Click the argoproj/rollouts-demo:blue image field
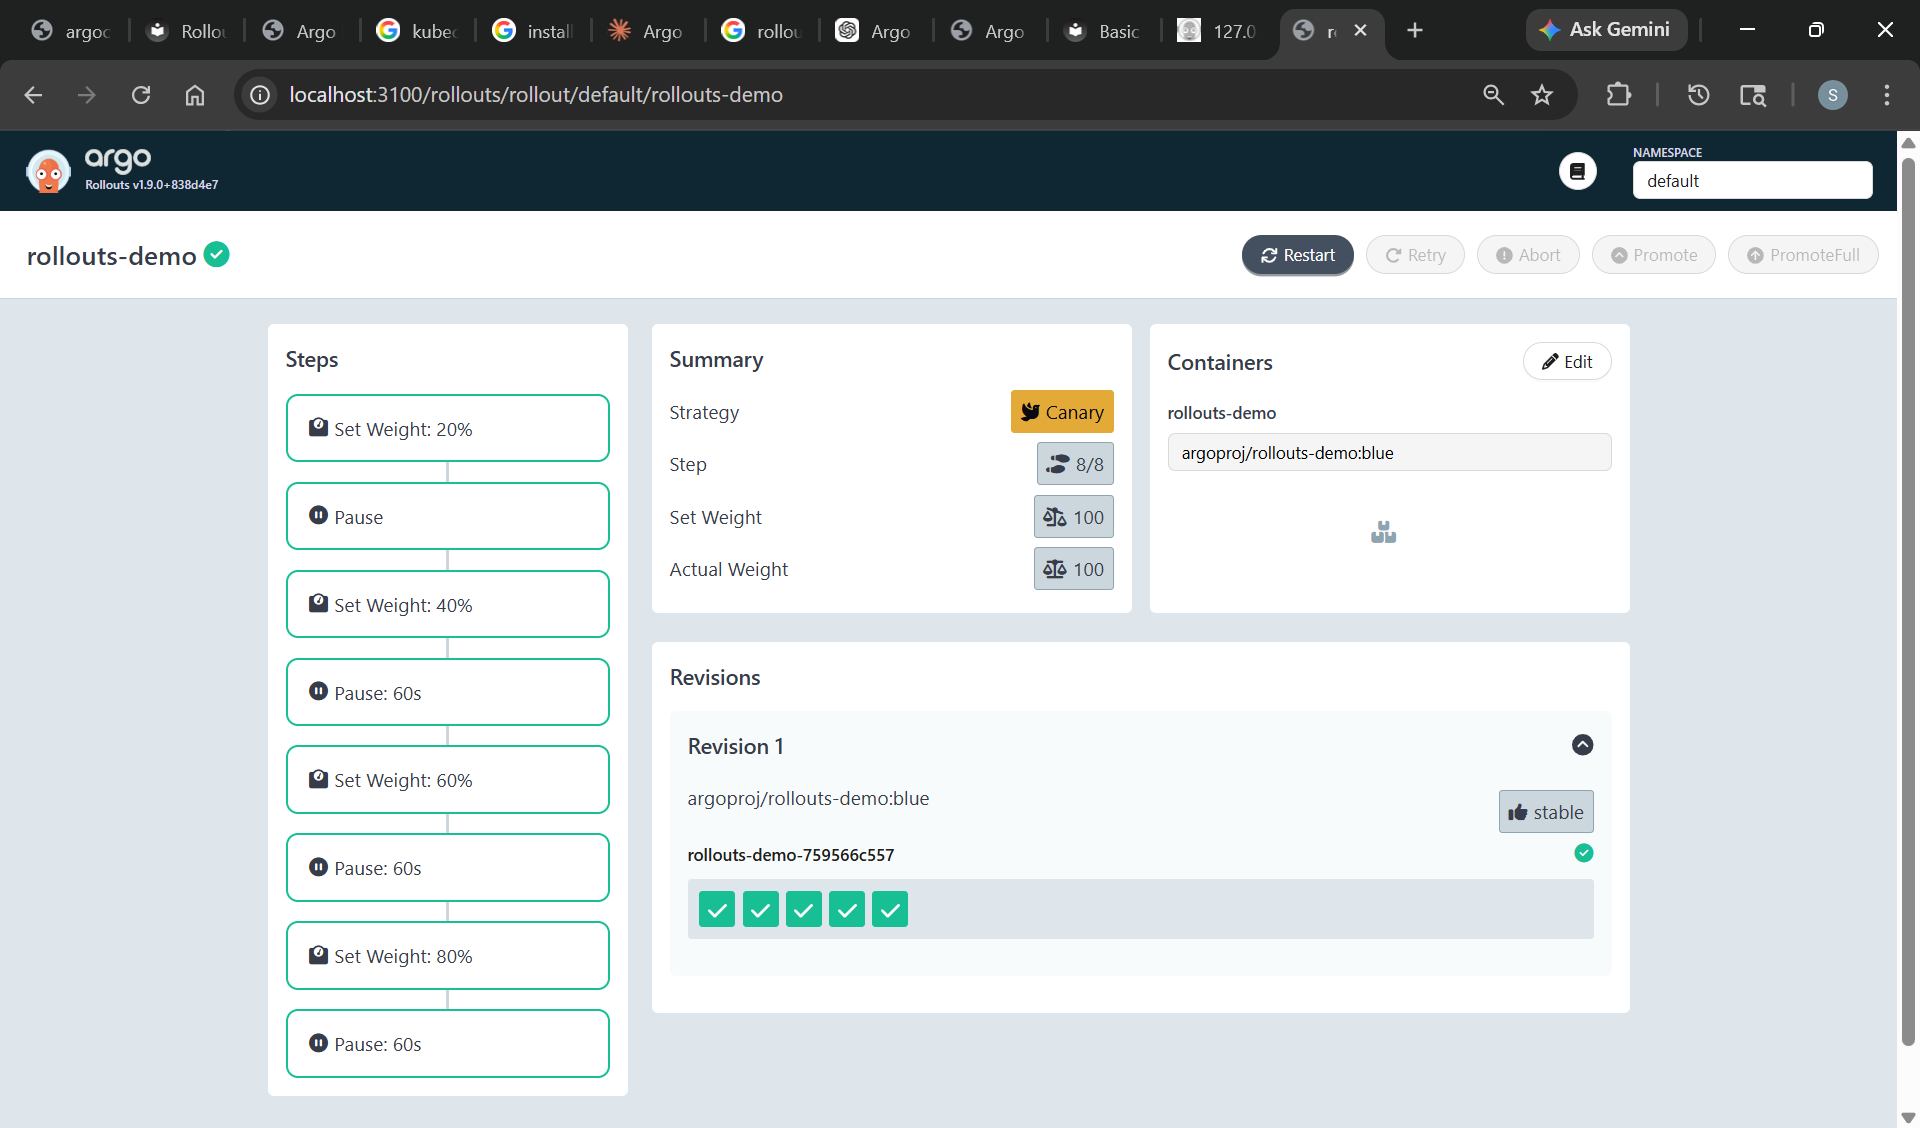Image resolution: width=1920 pixels, height=1128 pixels. click(x=1389, y=452)
